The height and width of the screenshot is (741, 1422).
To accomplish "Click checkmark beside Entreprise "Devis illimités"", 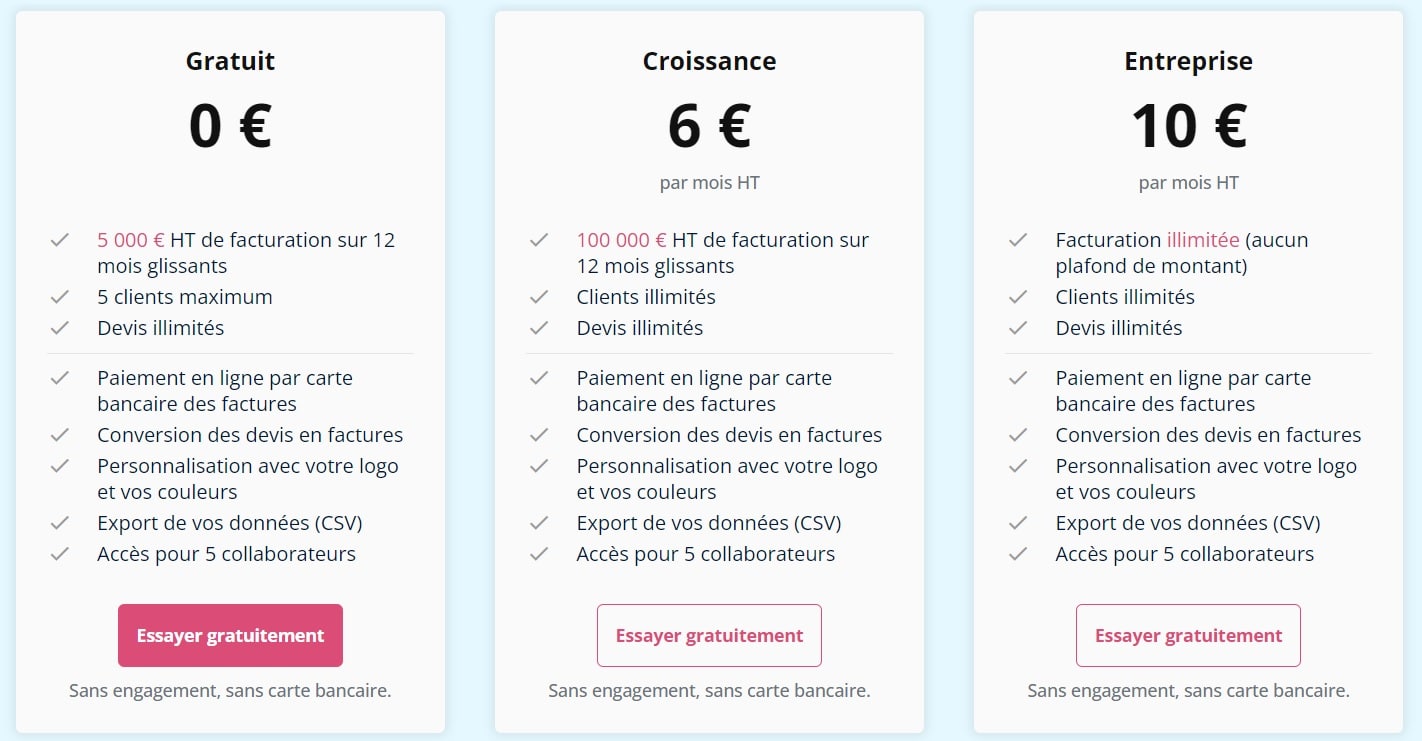I will coord(1018,328).
